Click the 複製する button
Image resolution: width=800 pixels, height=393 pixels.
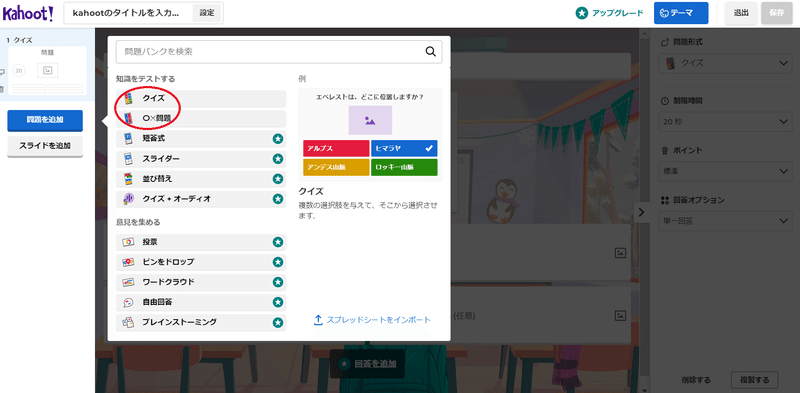(x=755, y=380)
